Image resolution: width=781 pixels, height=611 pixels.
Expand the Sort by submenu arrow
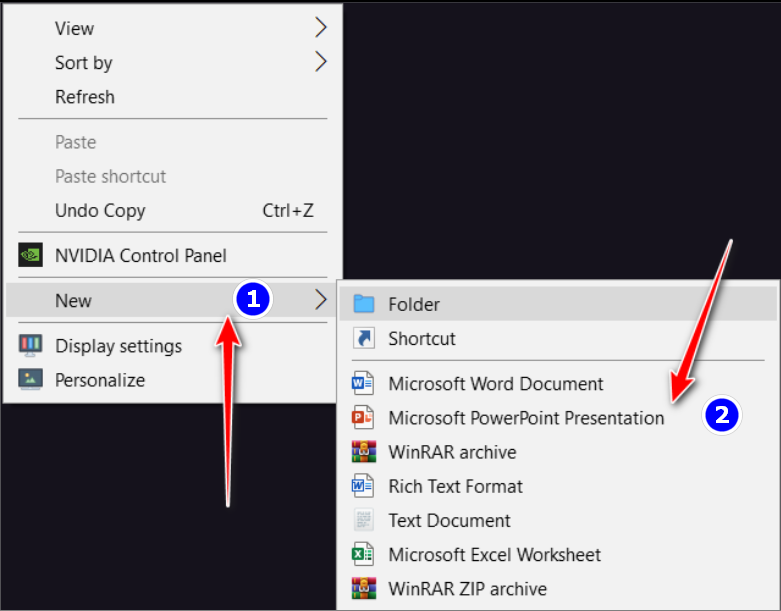tap(320, 62)
